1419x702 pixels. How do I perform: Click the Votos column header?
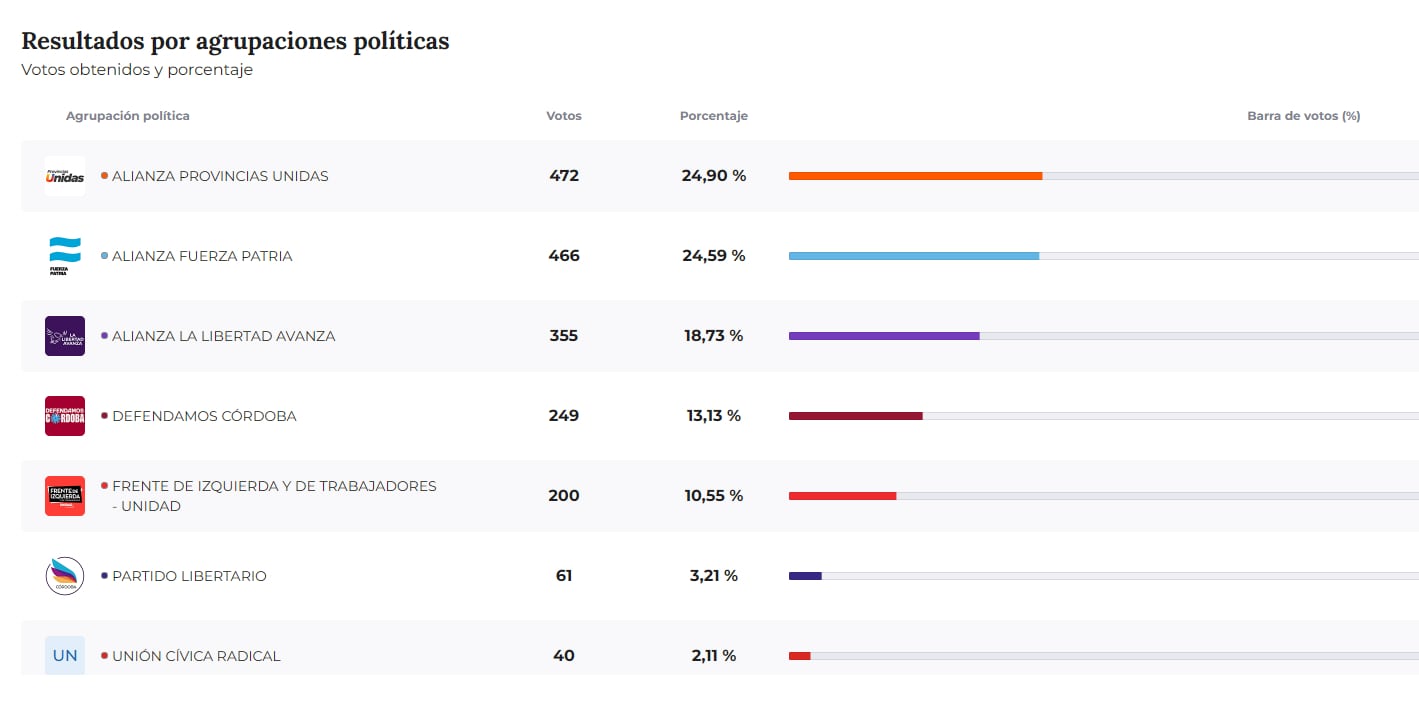pos(564,116)
